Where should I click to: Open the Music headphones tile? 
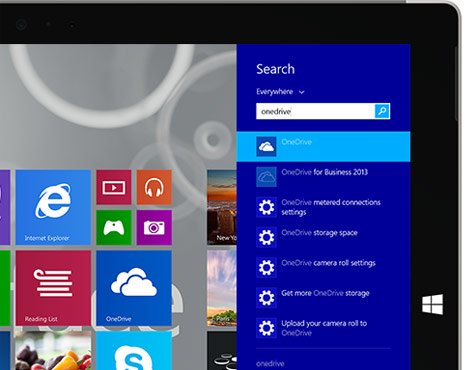click(x=154, y=187)
